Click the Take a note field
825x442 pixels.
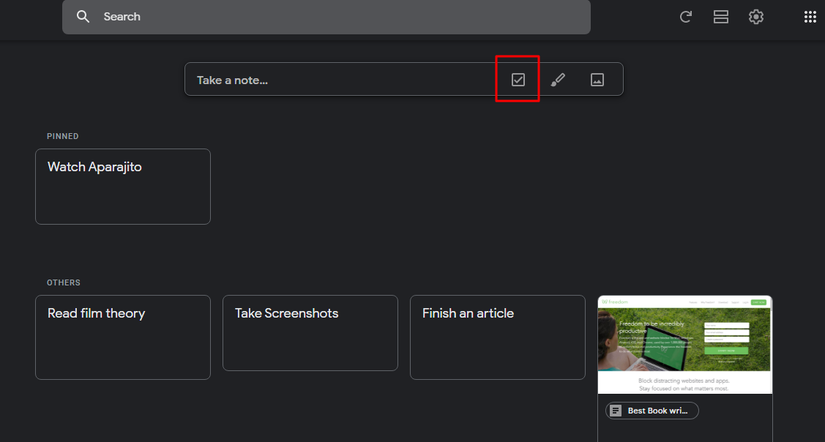pos(404,79)
